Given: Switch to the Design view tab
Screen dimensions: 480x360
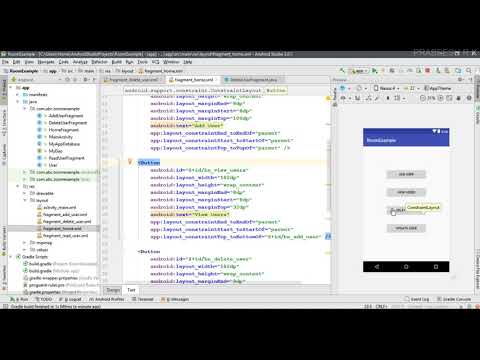Looking at the screenshot, I should pos(113,290).
